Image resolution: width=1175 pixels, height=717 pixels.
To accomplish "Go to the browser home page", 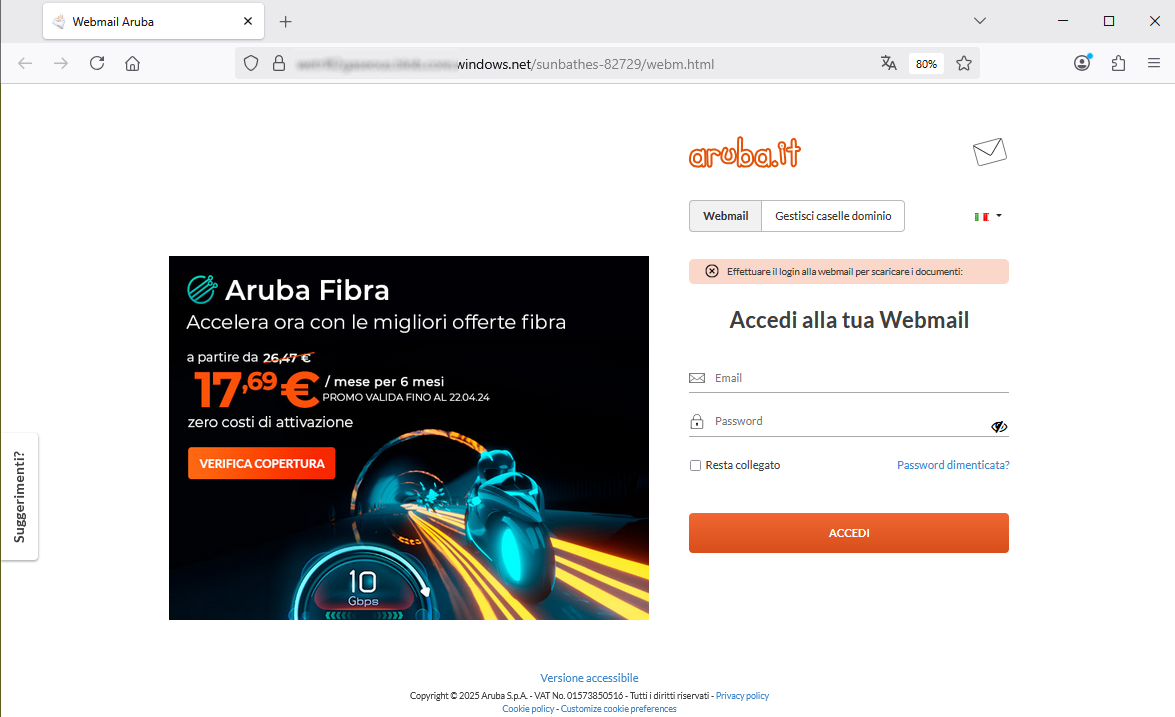I will point(133,64).
